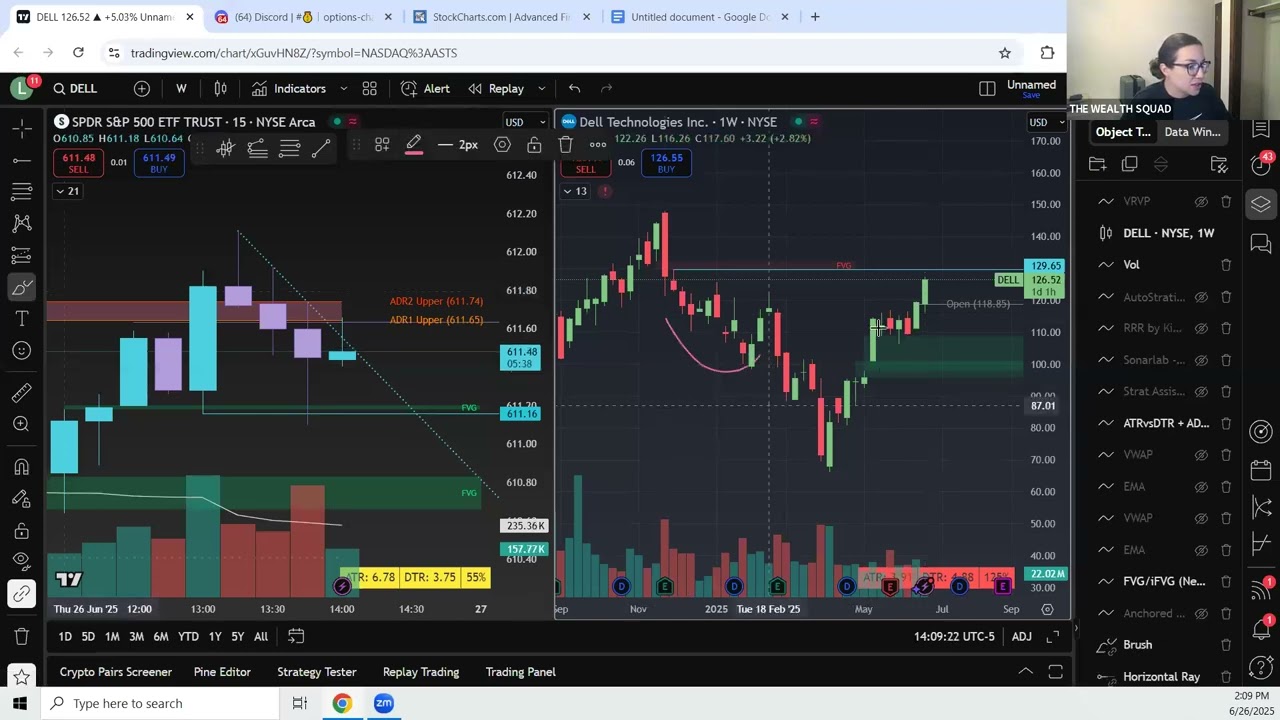Open the patterns drawing tool group
The height and width of the screenshot is (720, 1280).
(x=21, y=224)
